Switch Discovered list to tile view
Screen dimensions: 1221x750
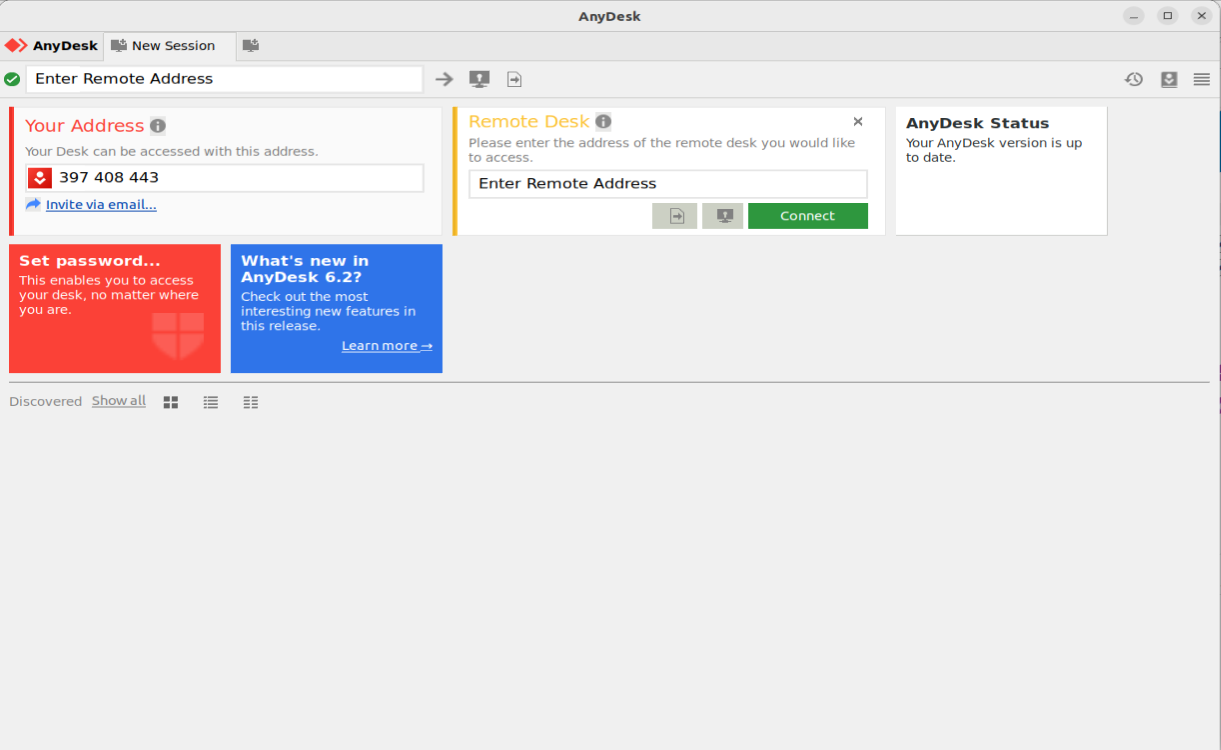pos(171,402)
